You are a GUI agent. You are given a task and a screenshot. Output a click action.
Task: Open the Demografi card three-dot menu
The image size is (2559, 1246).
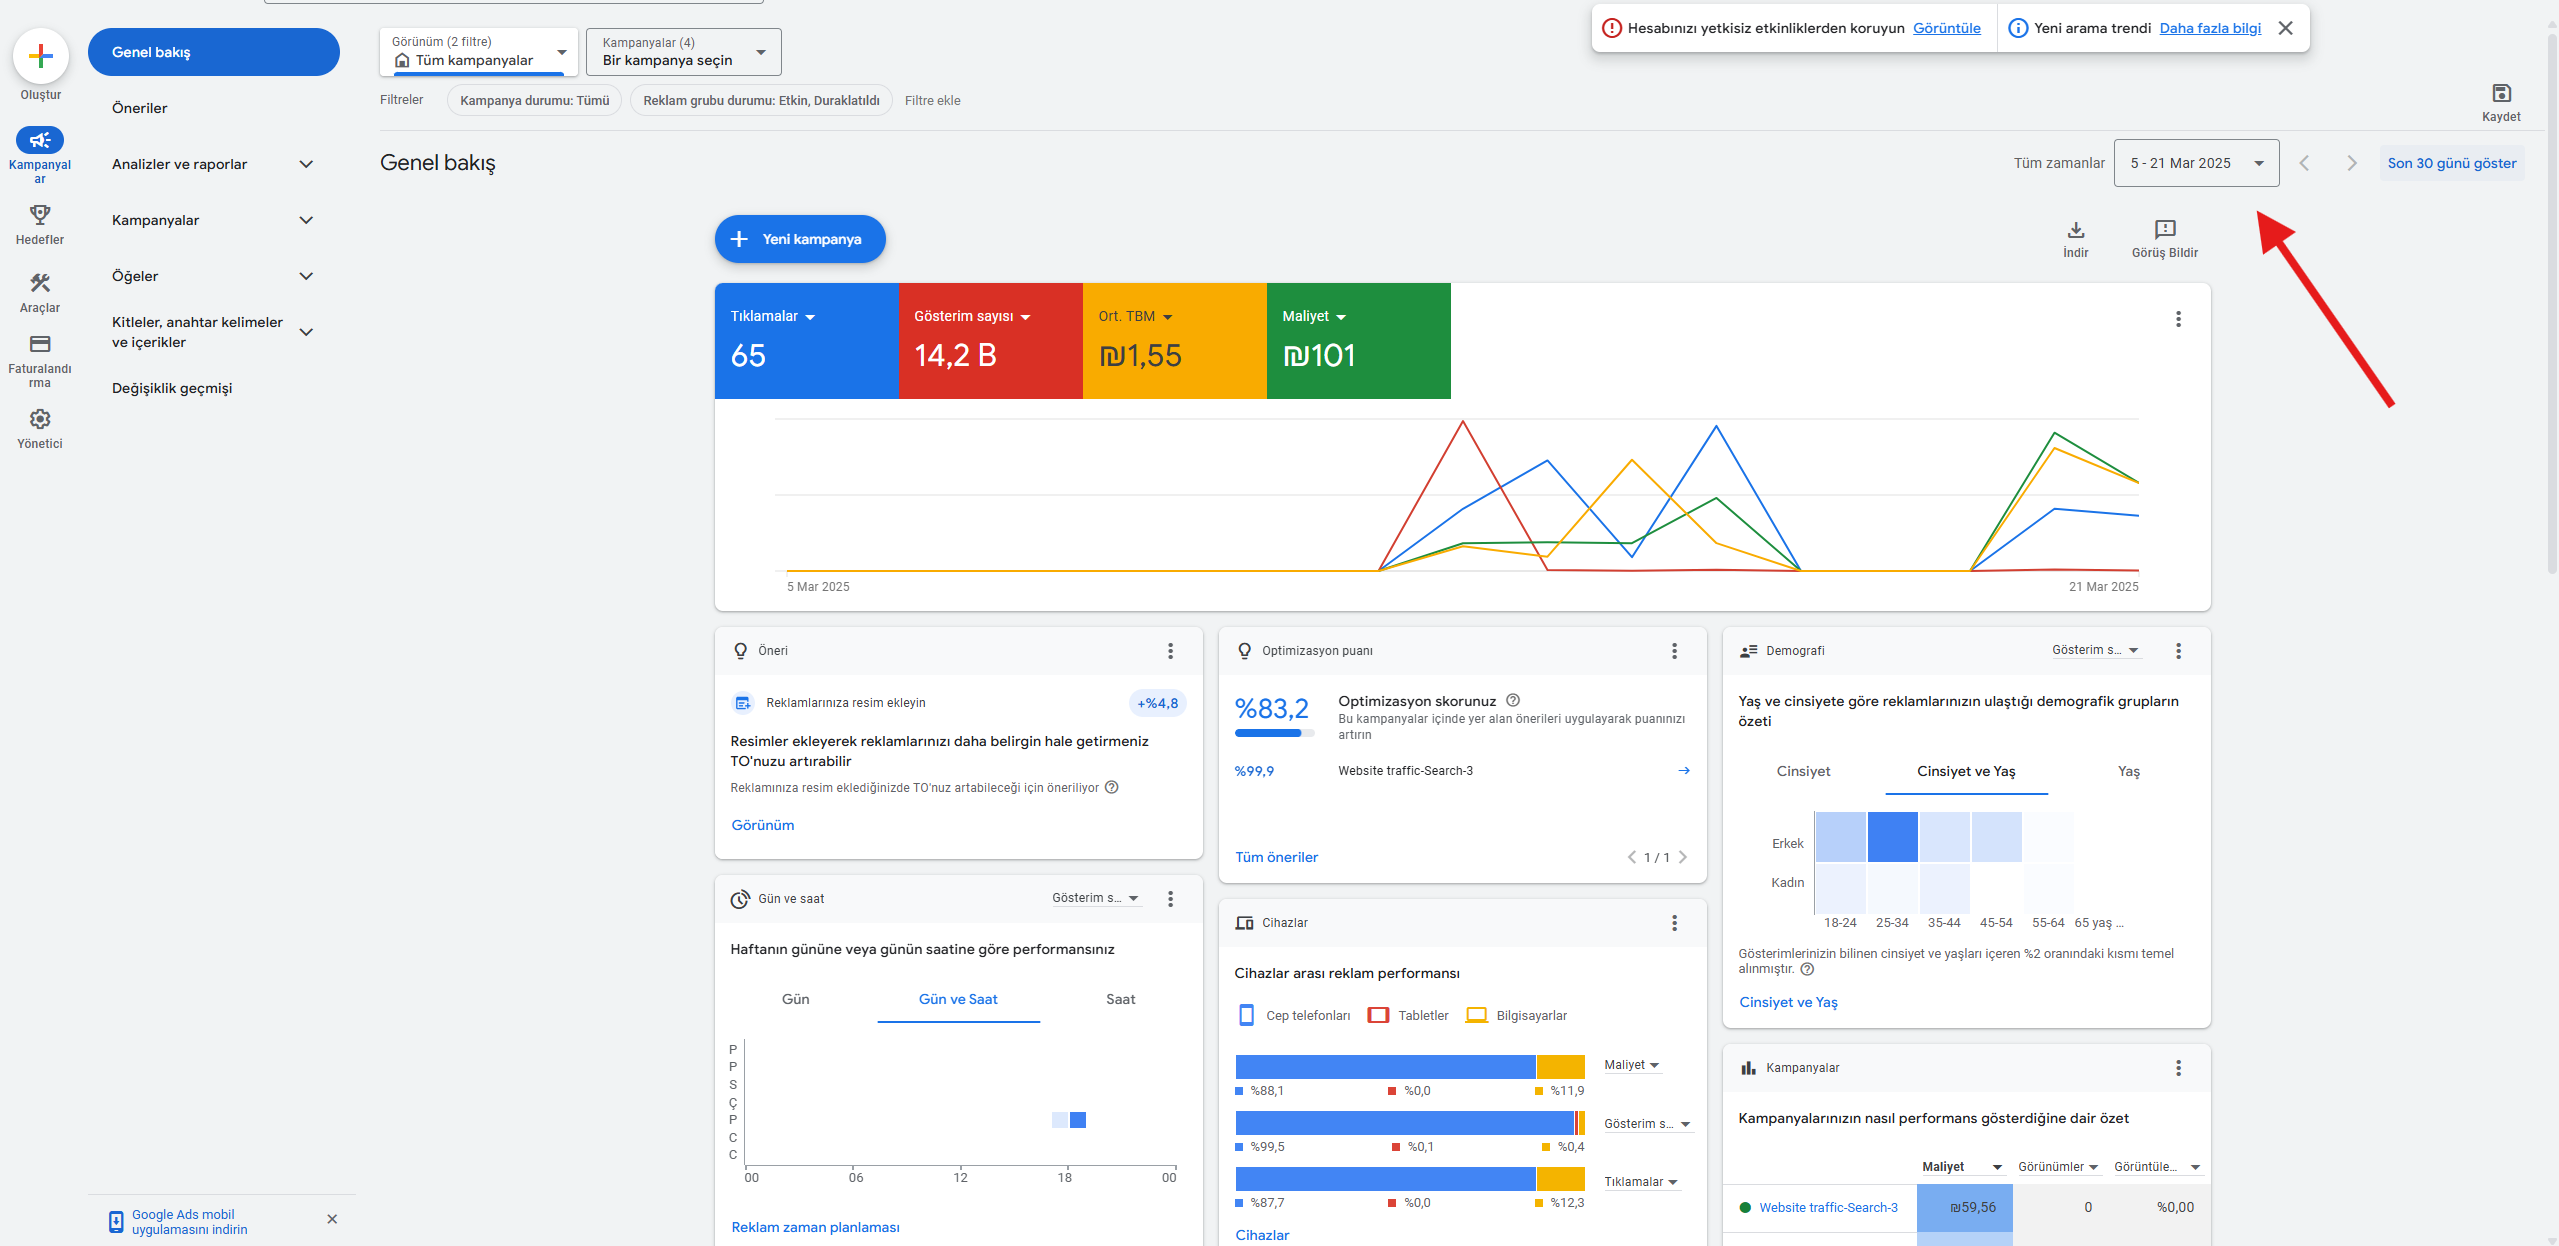[2178, 651]
